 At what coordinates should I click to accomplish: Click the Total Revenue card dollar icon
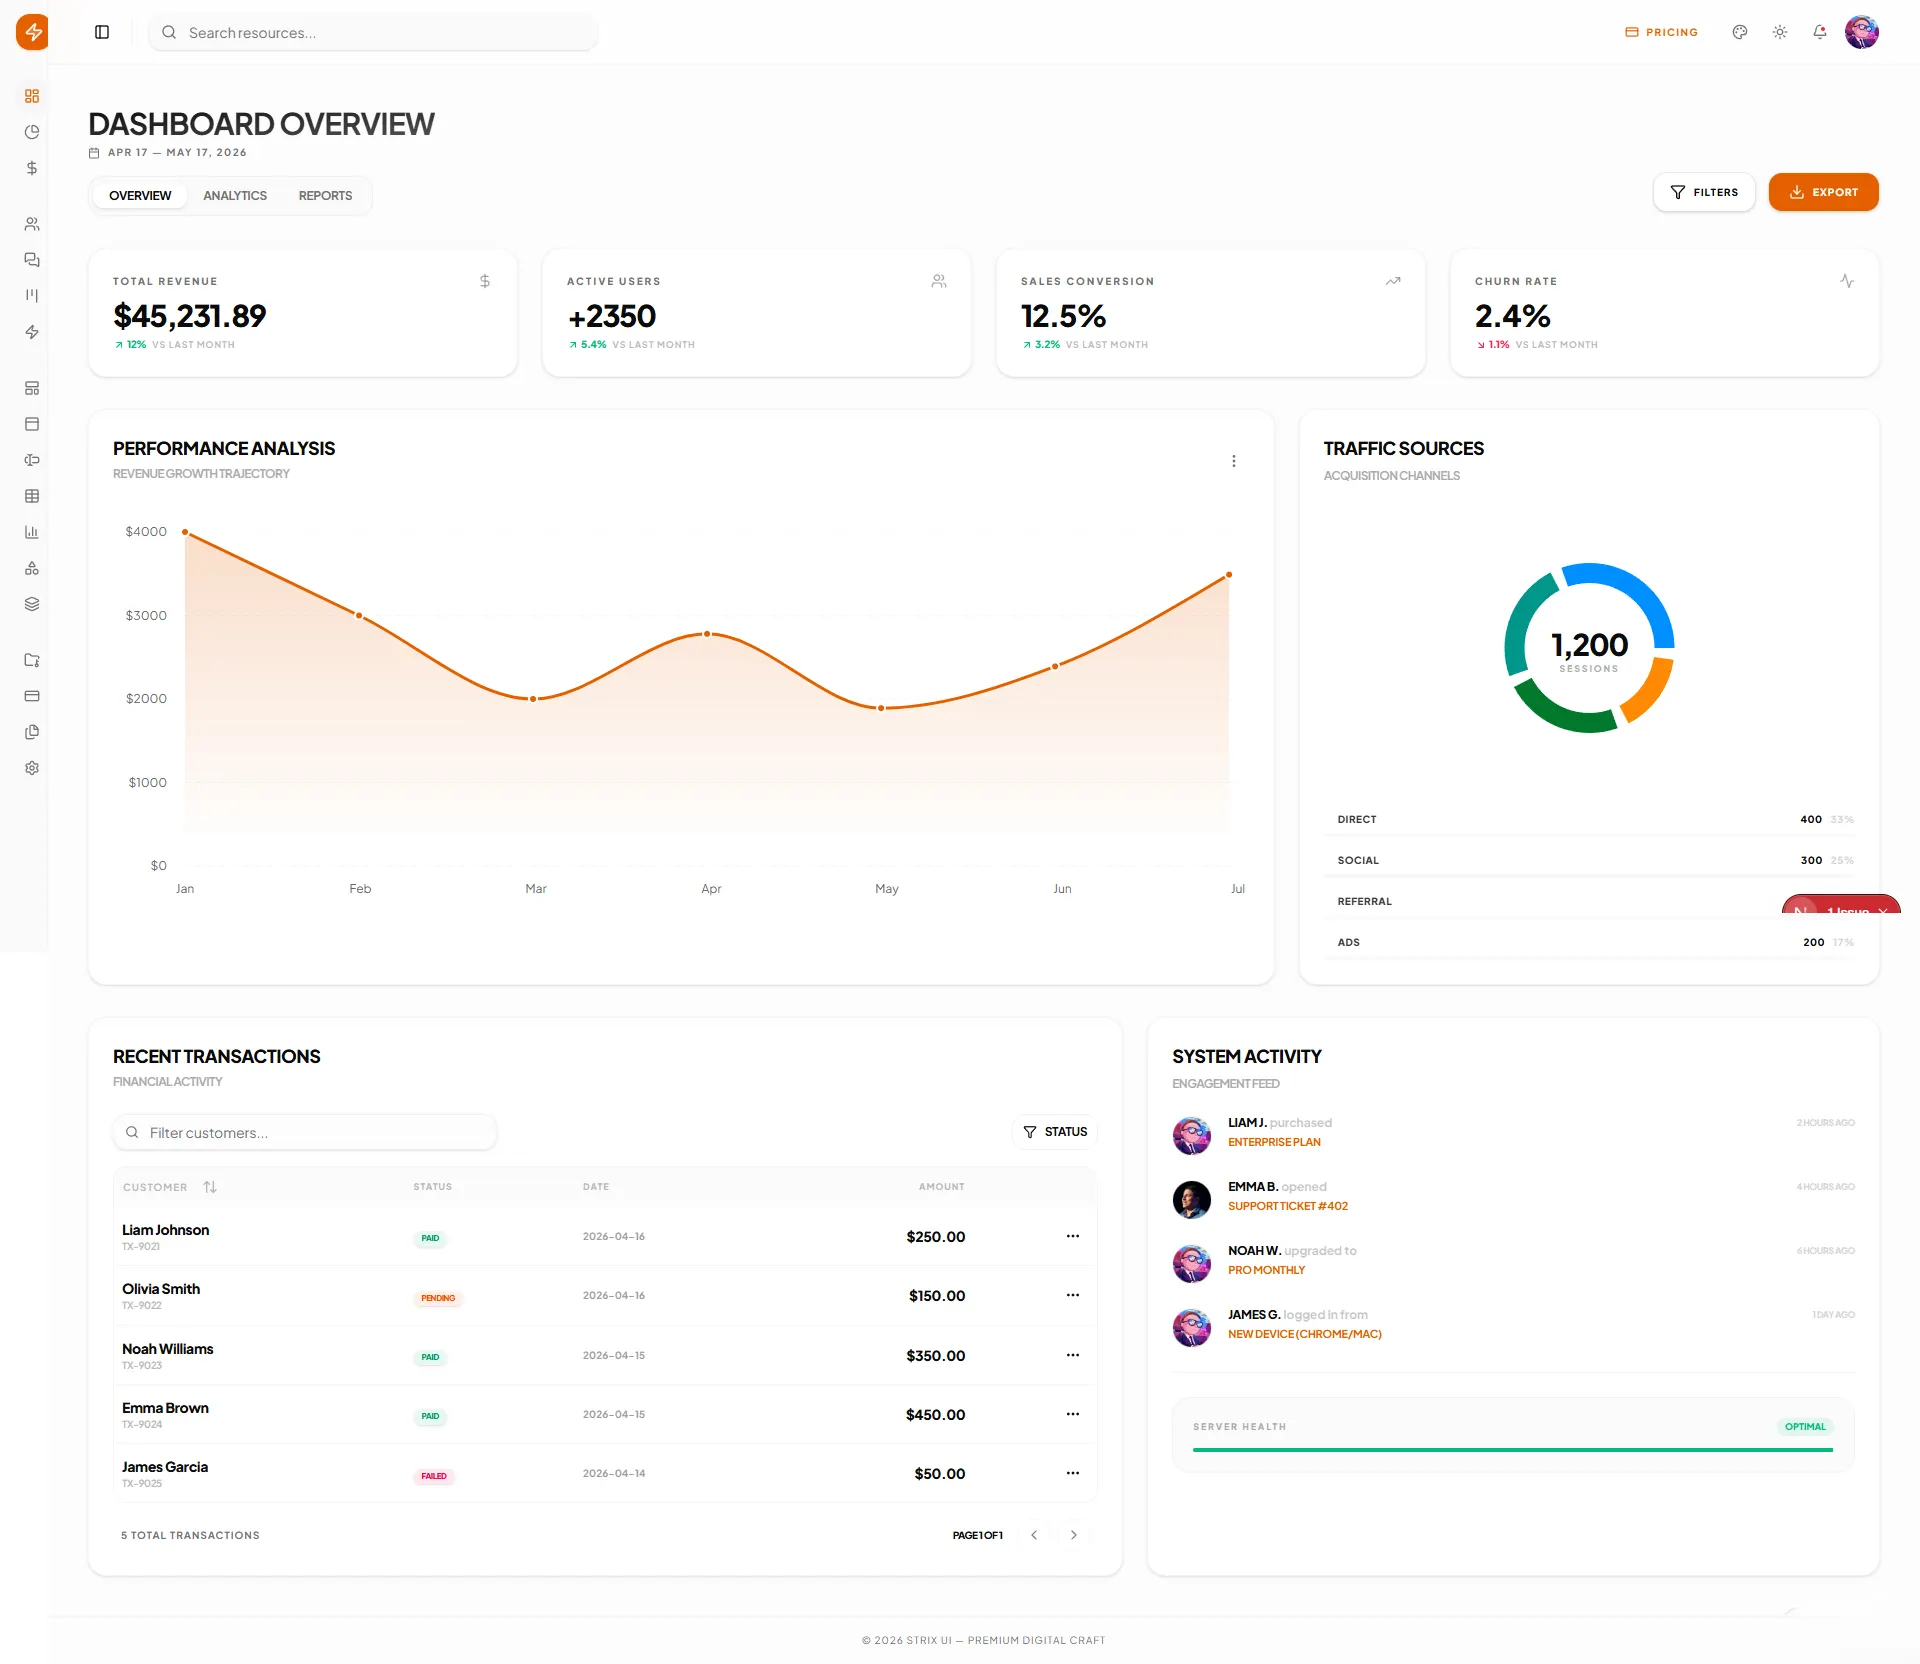pyautogui.click(x=485, y=281)
